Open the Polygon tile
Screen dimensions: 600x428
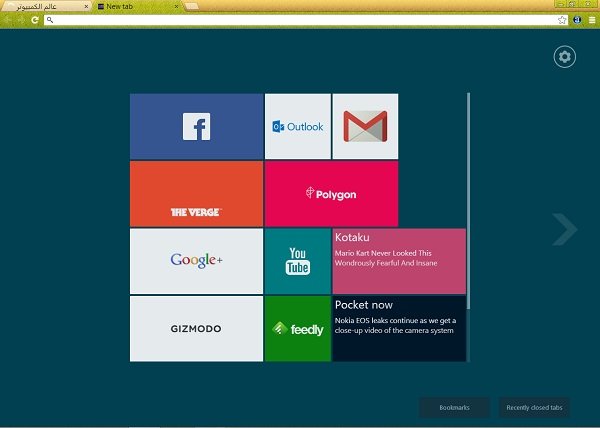(331, 194)
